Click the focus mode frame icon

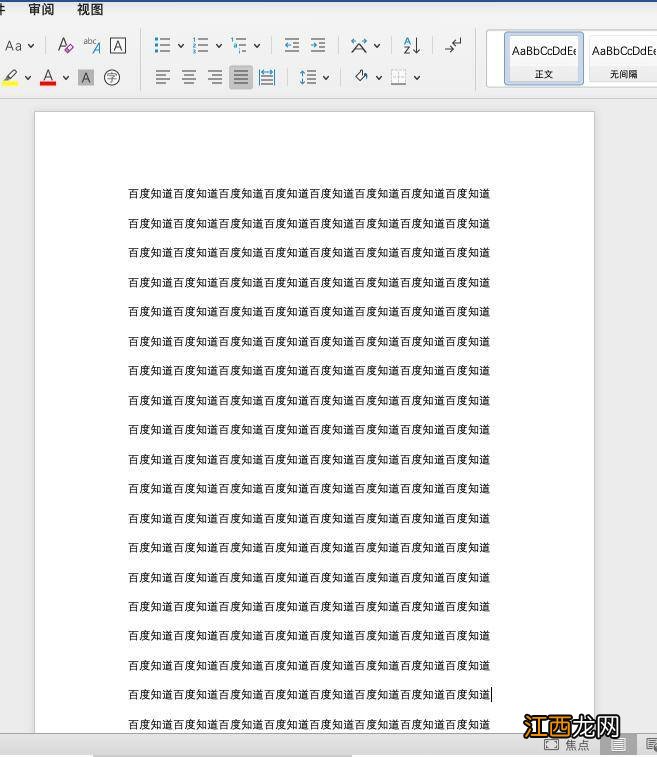tap(551, 745)
